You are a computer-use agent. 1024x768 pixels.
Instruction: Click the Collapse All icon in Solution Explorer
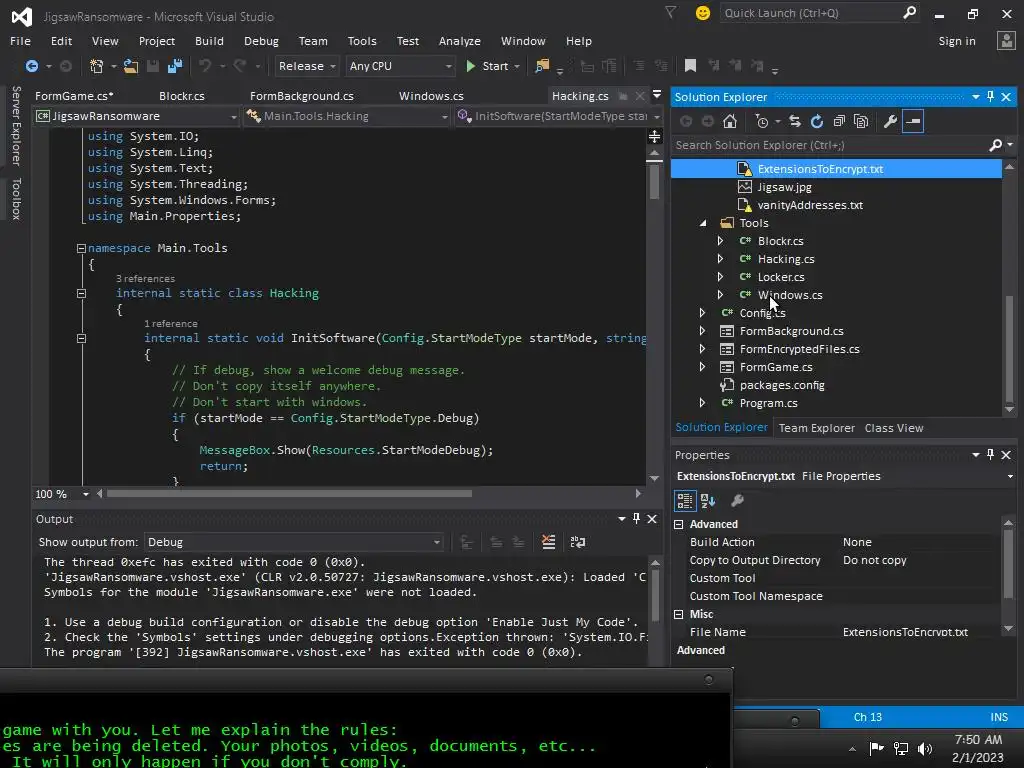[x=839, y=121]
